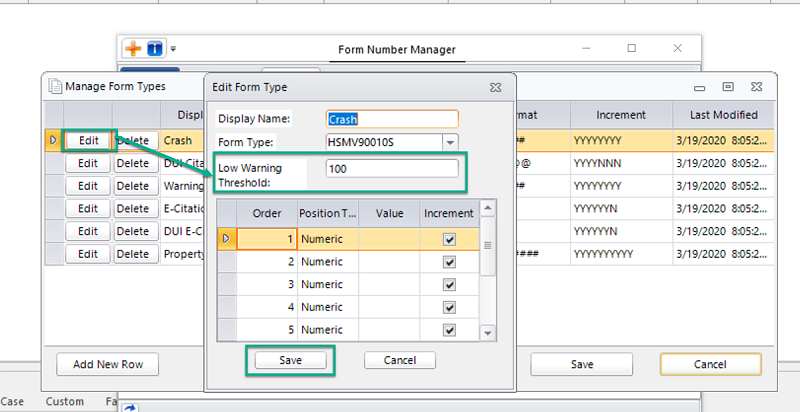
Task: Restore the Manage Form Types window
Action: [x=728, y=87]
